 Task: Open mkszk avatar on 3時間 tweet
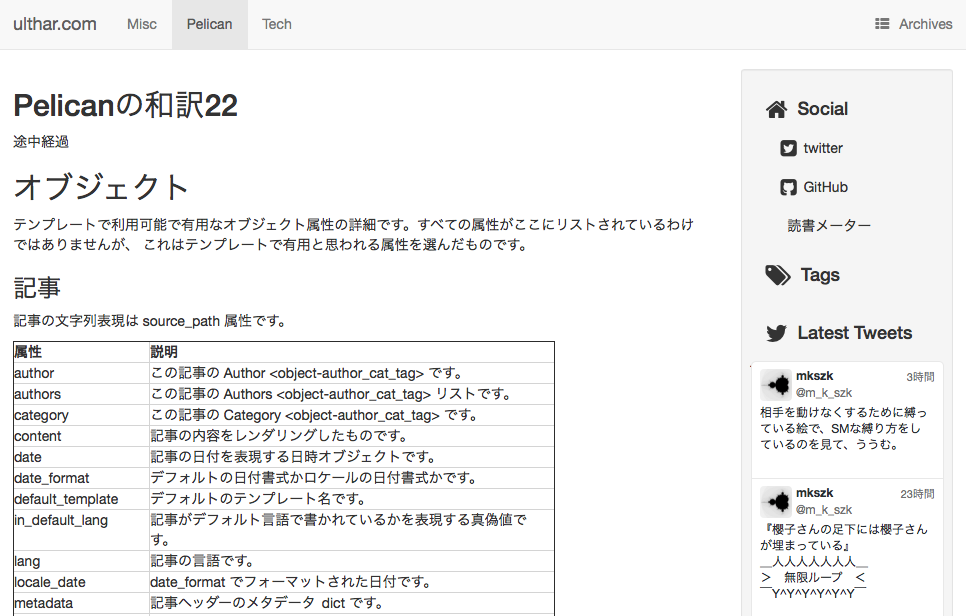776,385
